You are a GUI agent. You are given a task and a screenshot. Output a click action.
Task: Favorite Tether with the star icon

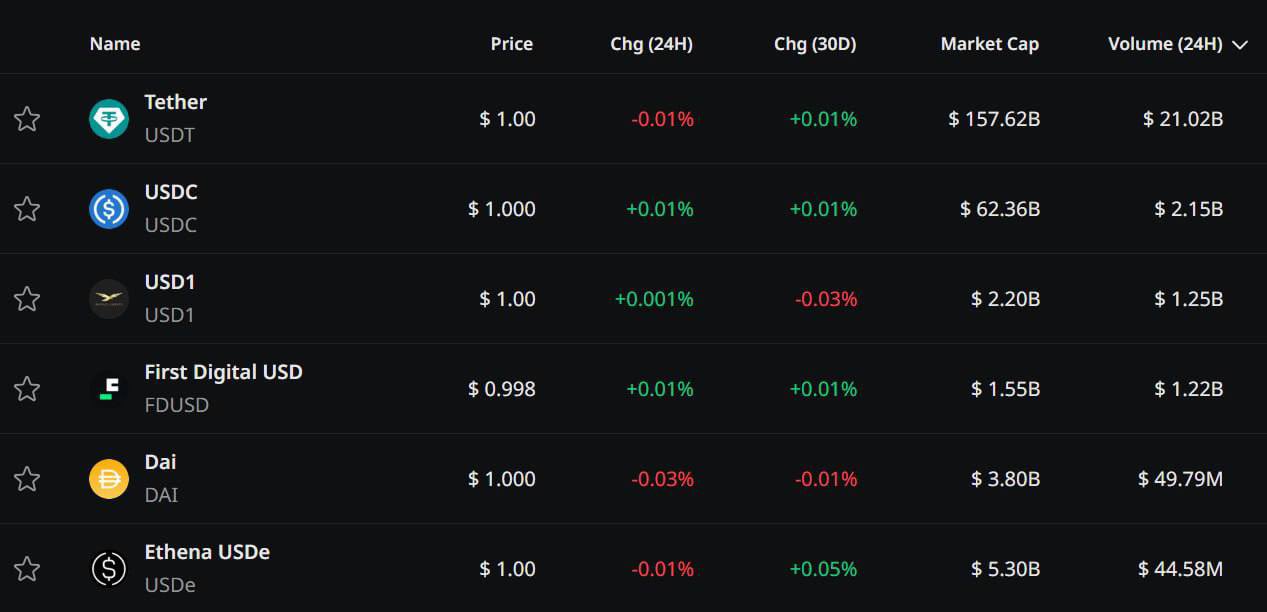point(27,119)
